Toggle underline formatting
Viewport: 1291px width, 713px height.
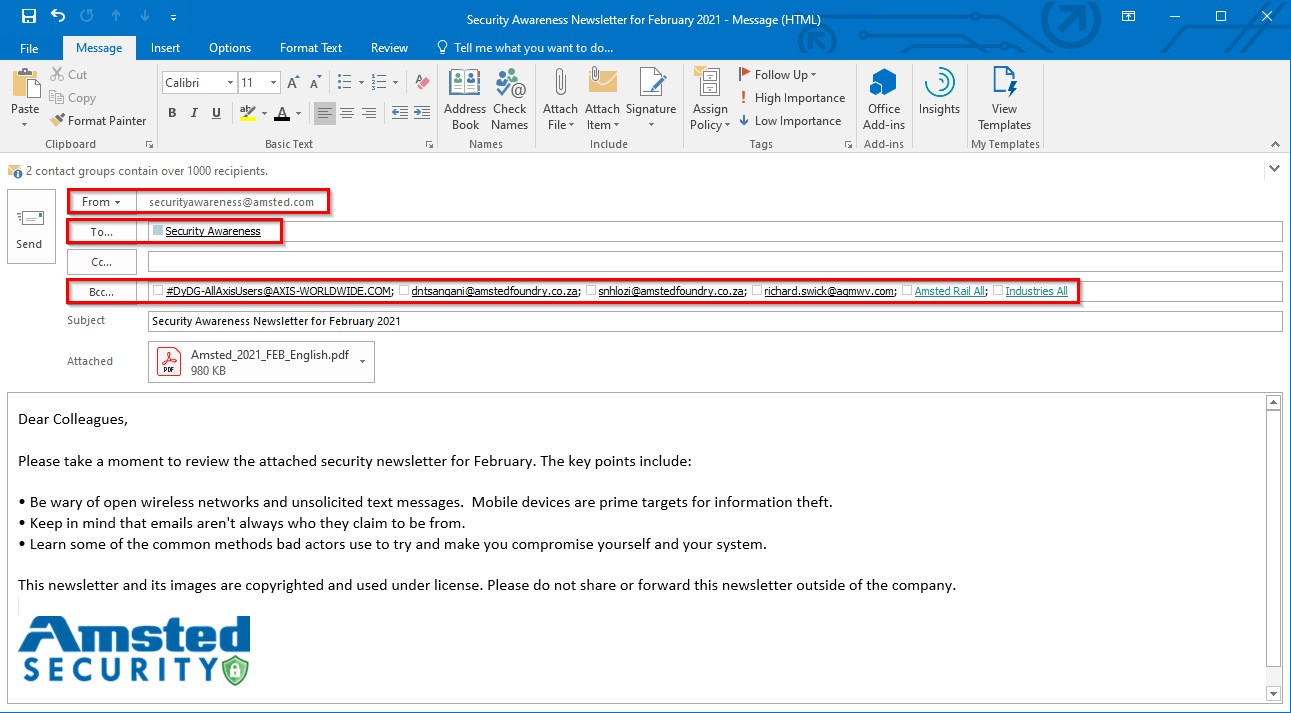[x=215, y=112]
